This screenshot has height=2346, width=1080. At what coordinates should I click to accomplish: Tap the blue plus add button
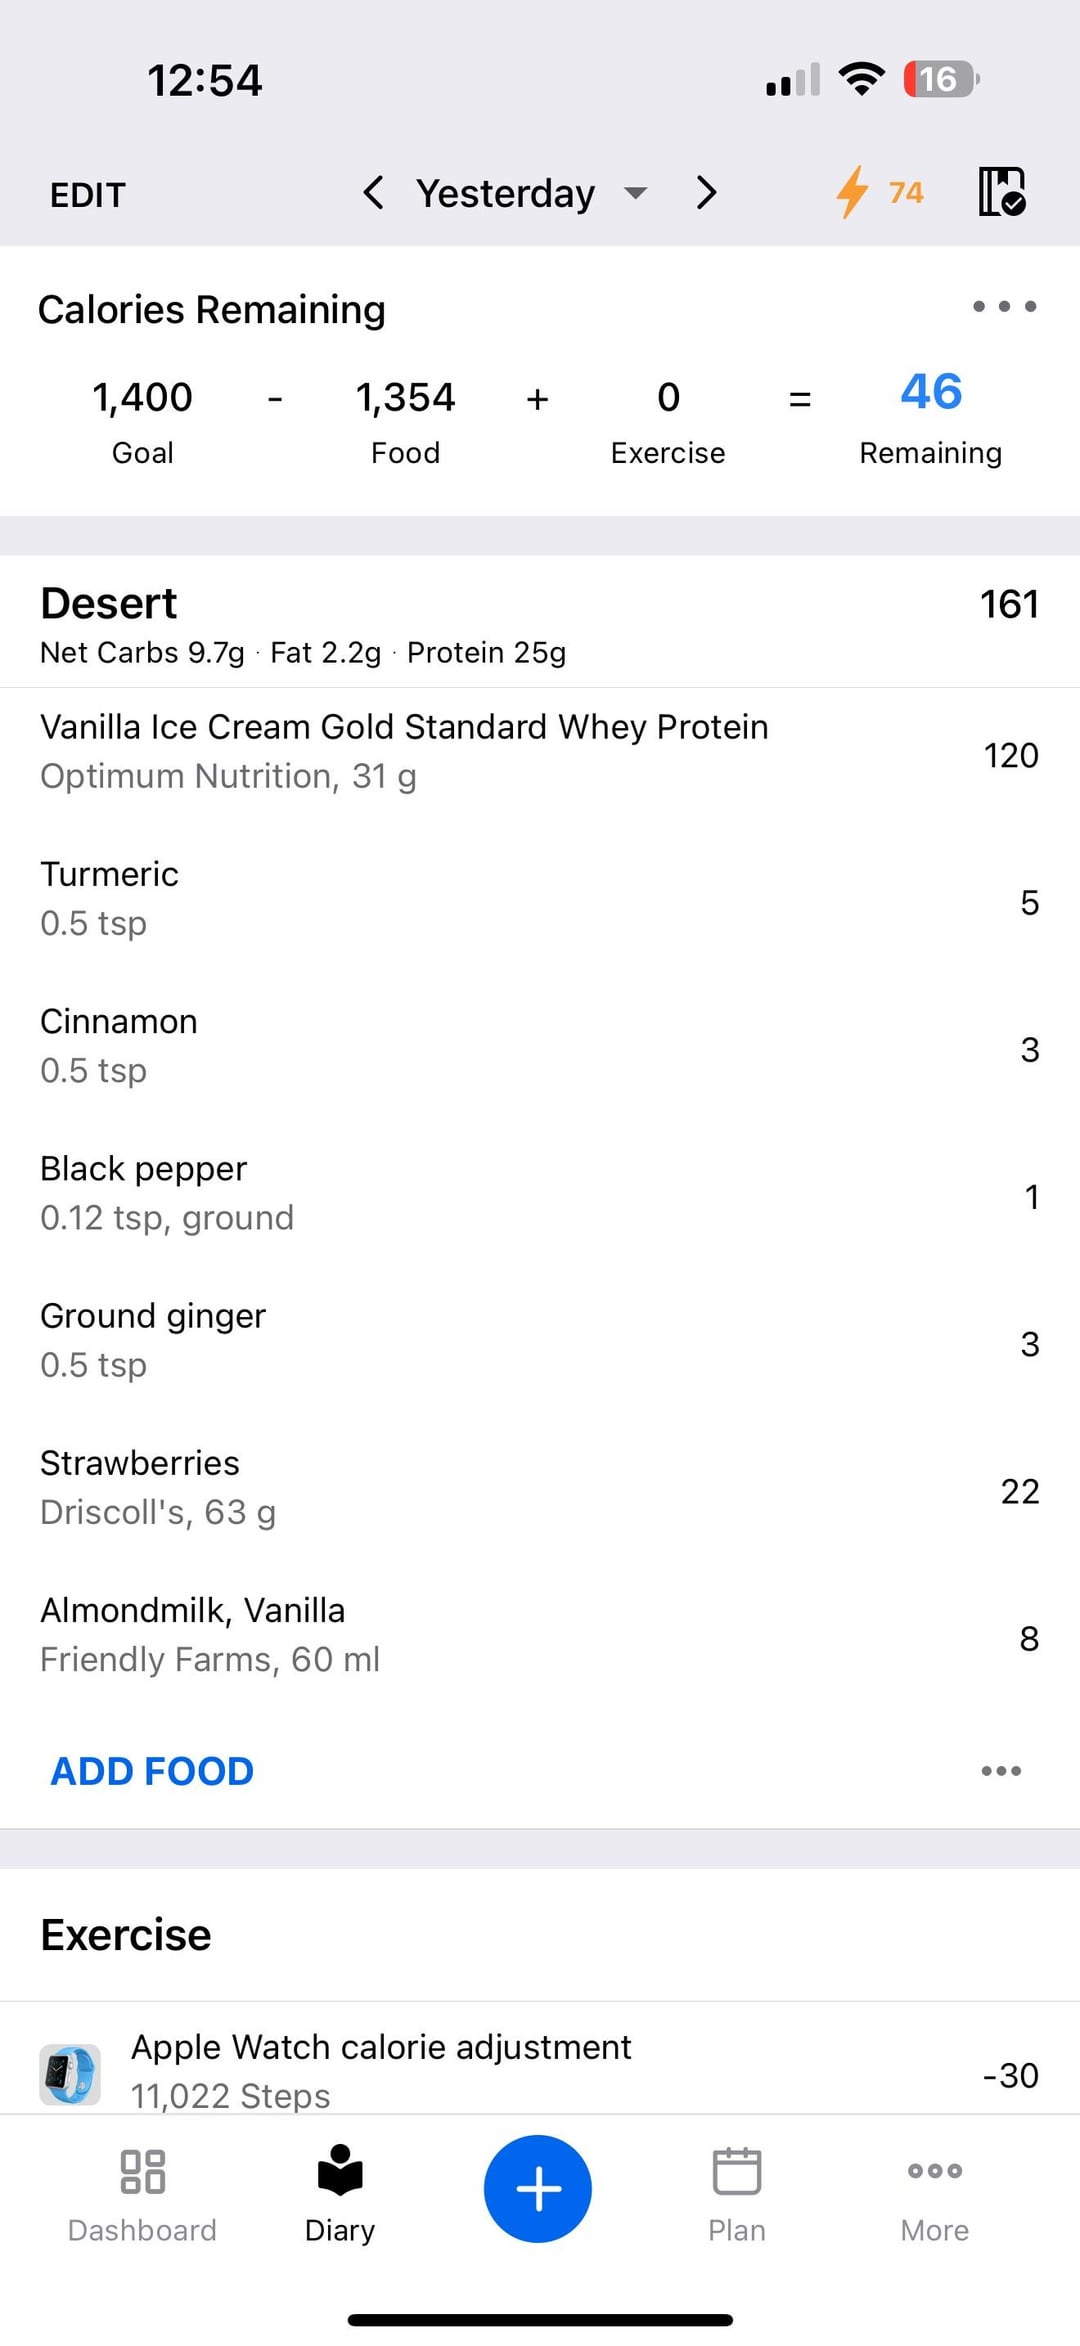(538, 2189)
